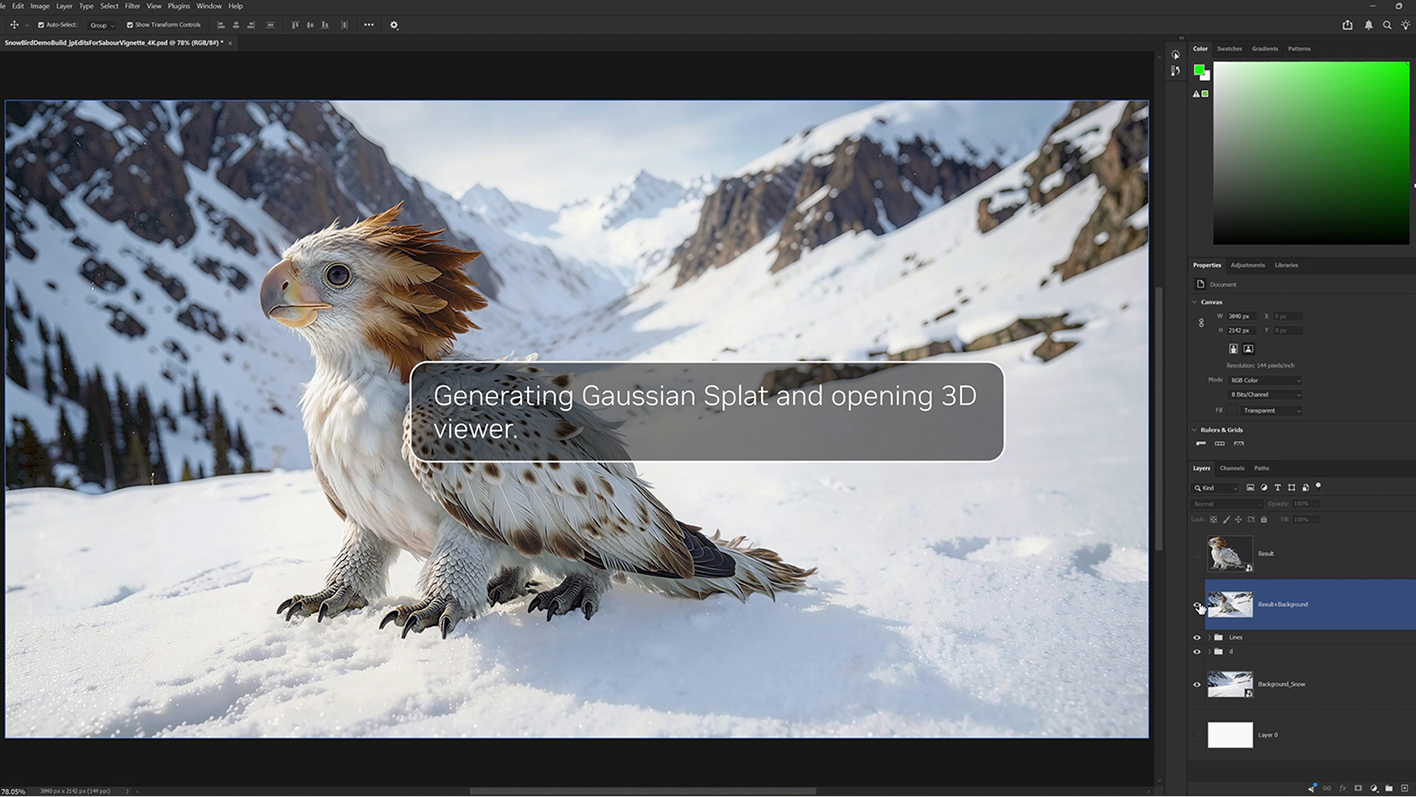
Task: Toggle the Auto-Select checkbox
Action: point(41,25)
